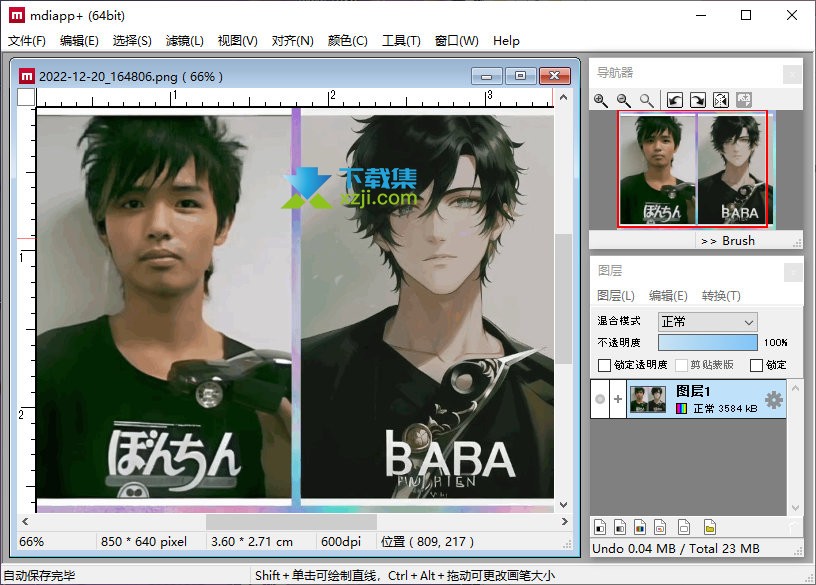Zoom in with the navigator magnifier plus
The width and height of the screenshot is (816, 585).
(601, 100)
